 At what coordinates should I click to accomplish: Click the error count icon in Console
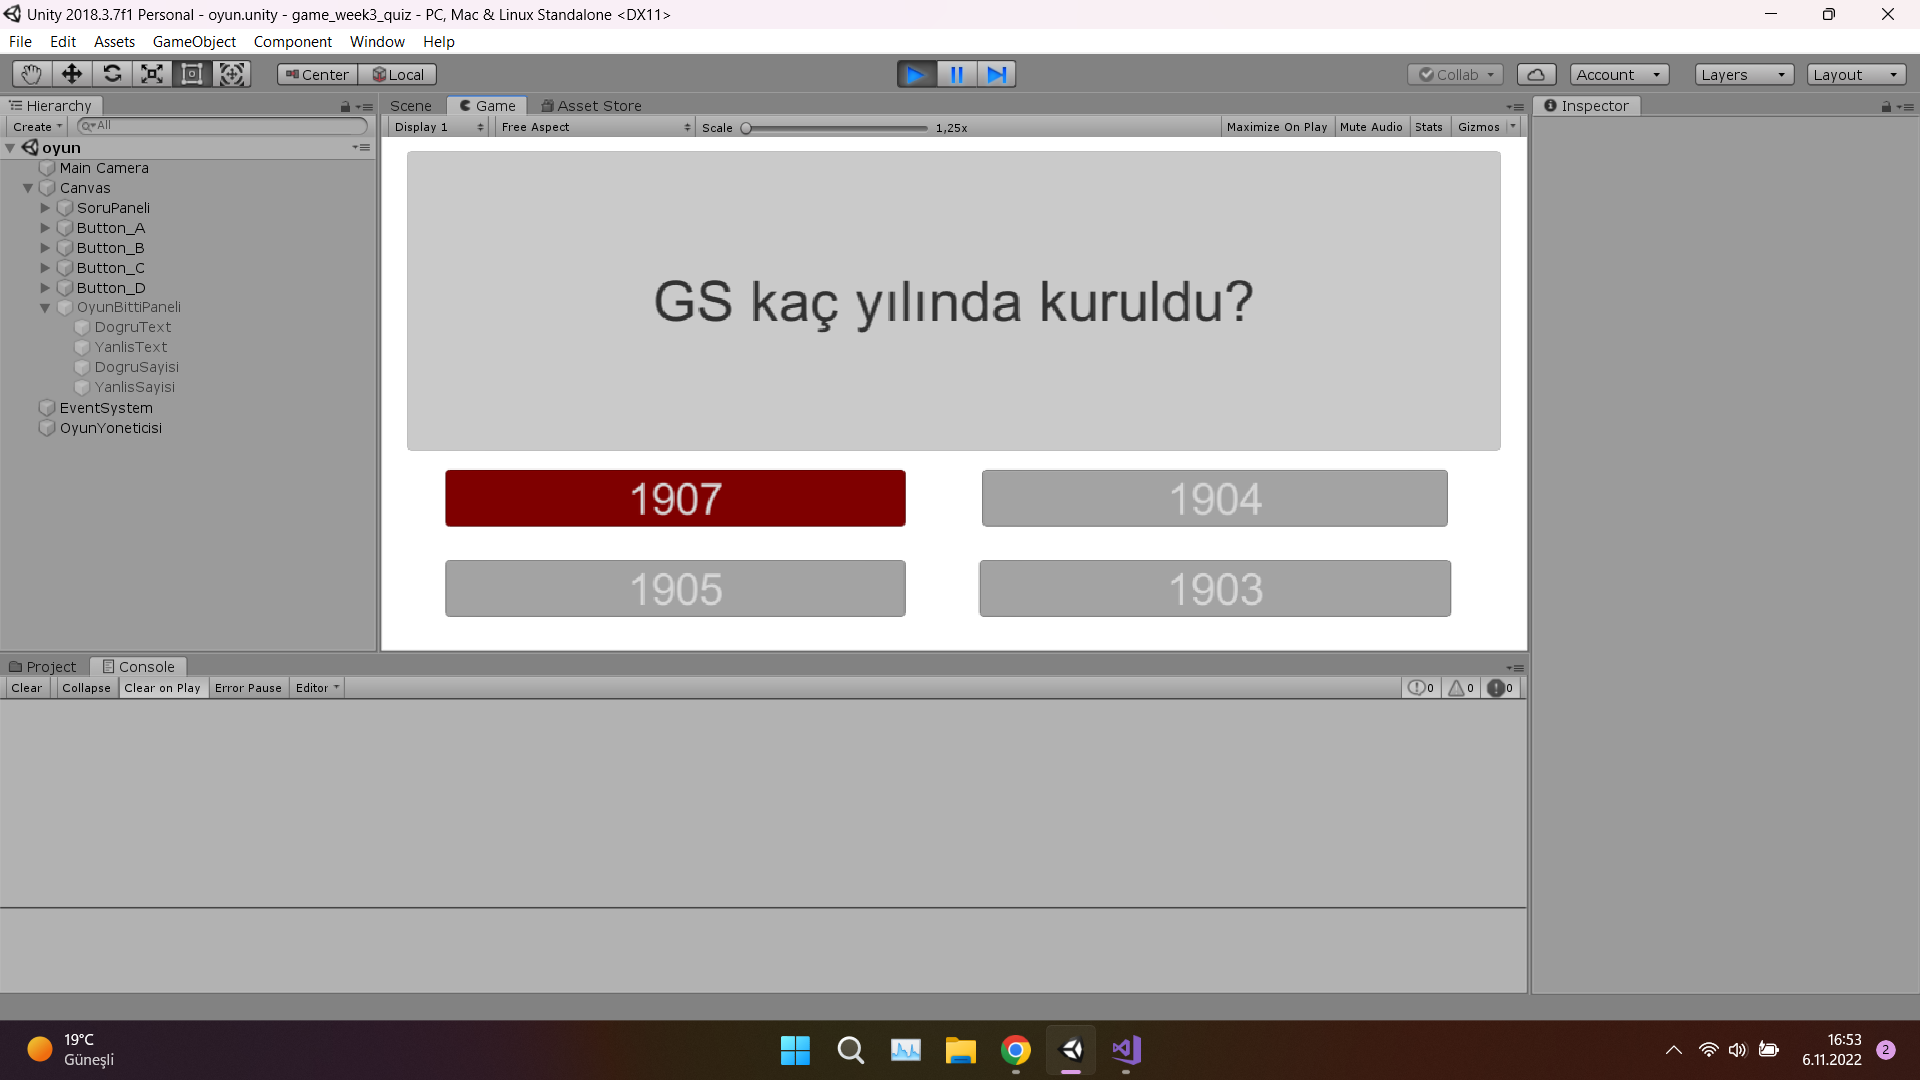click(1499, 687)
